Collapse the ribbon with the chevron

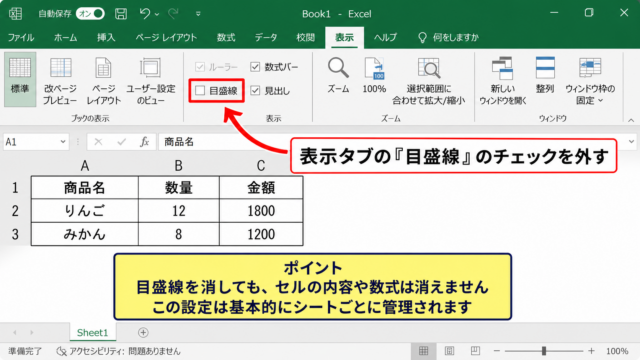(x=631, y=120)
